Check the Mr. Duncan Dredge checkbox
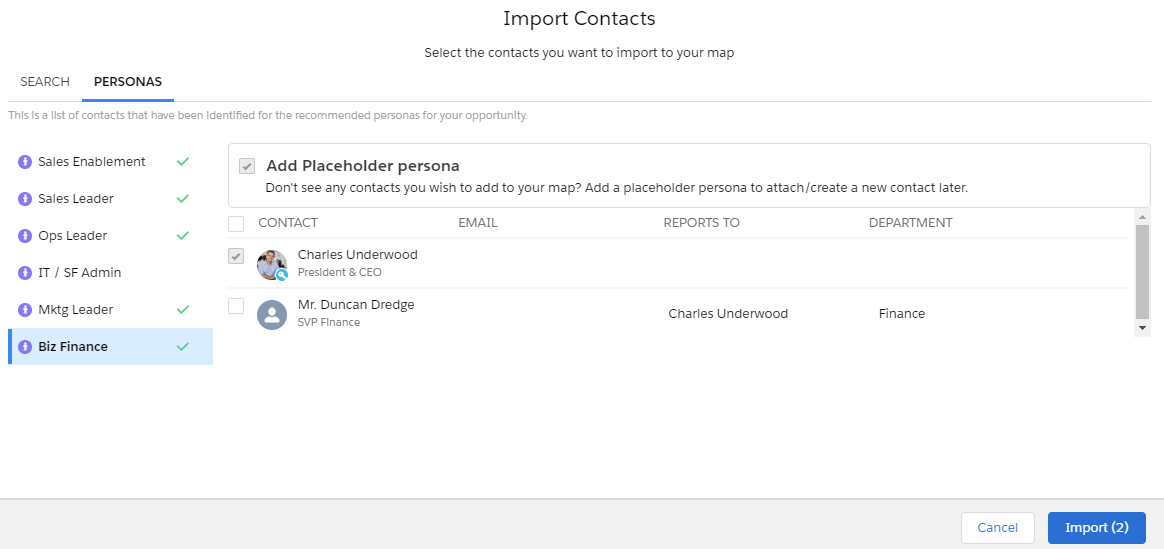This screenshot has width=1164, height=549. [236, 306]
